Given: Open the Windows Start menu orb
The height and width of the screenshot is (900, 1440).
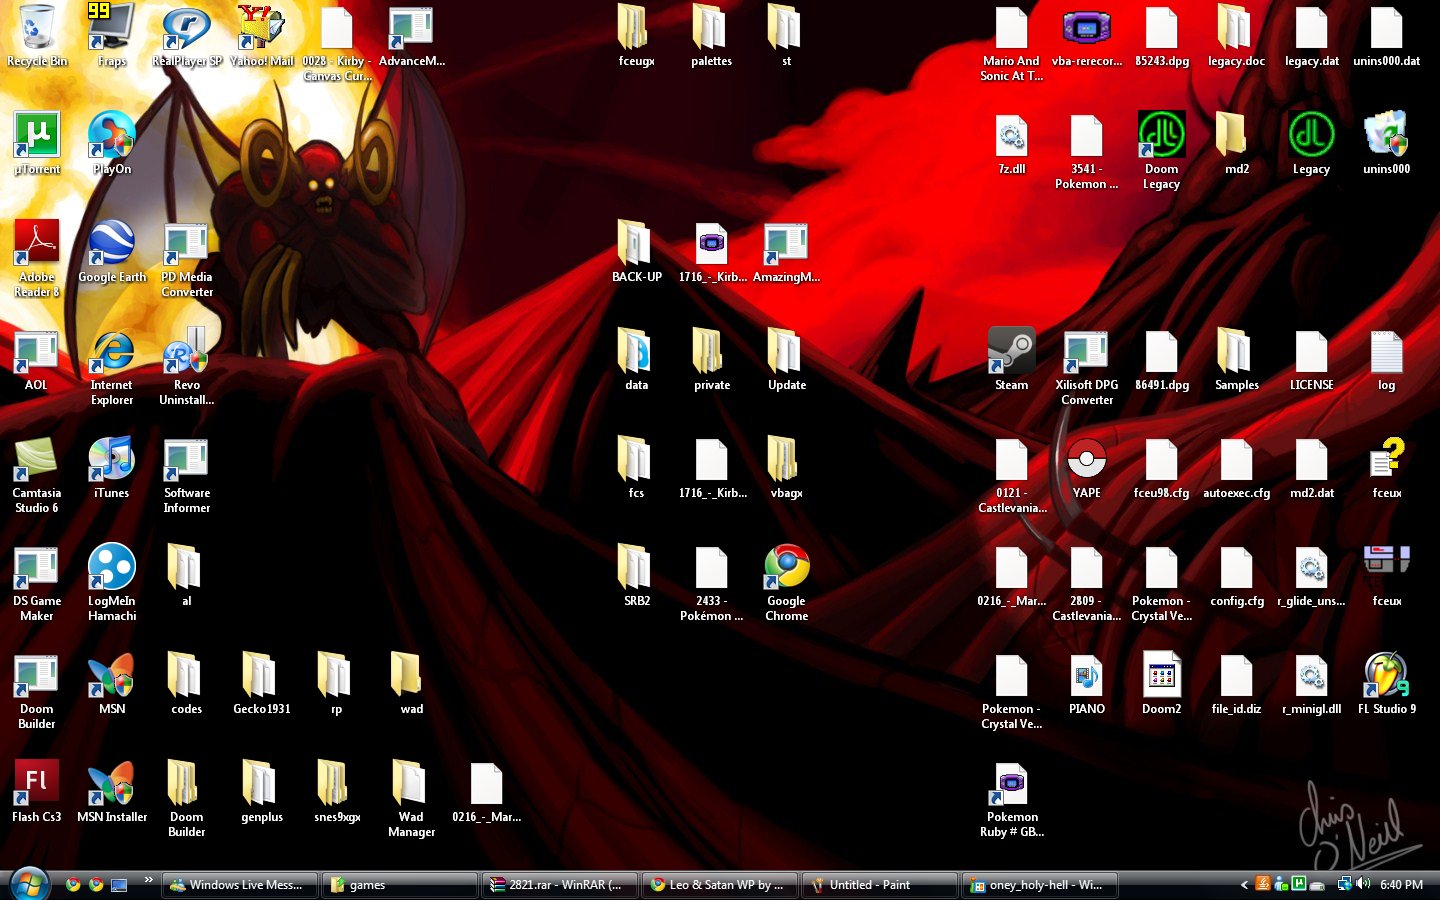Looking at the screenshot, I should tap(28, 884).
